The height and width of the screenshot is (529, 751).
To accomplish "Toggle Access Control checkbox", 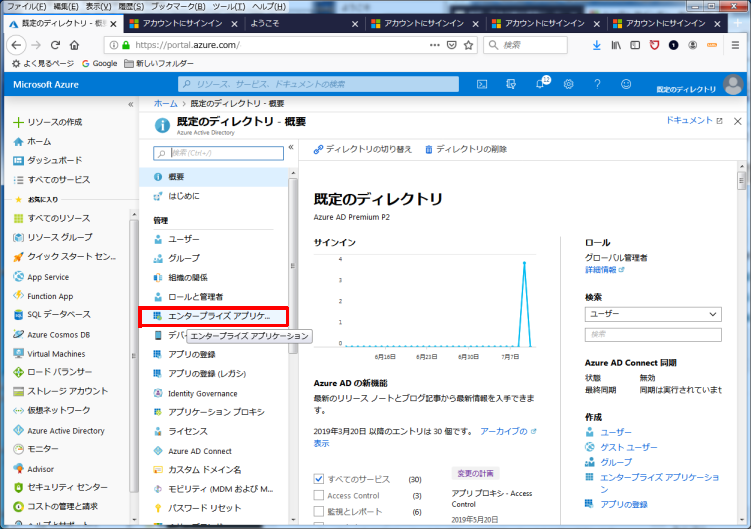I will 319,495.
